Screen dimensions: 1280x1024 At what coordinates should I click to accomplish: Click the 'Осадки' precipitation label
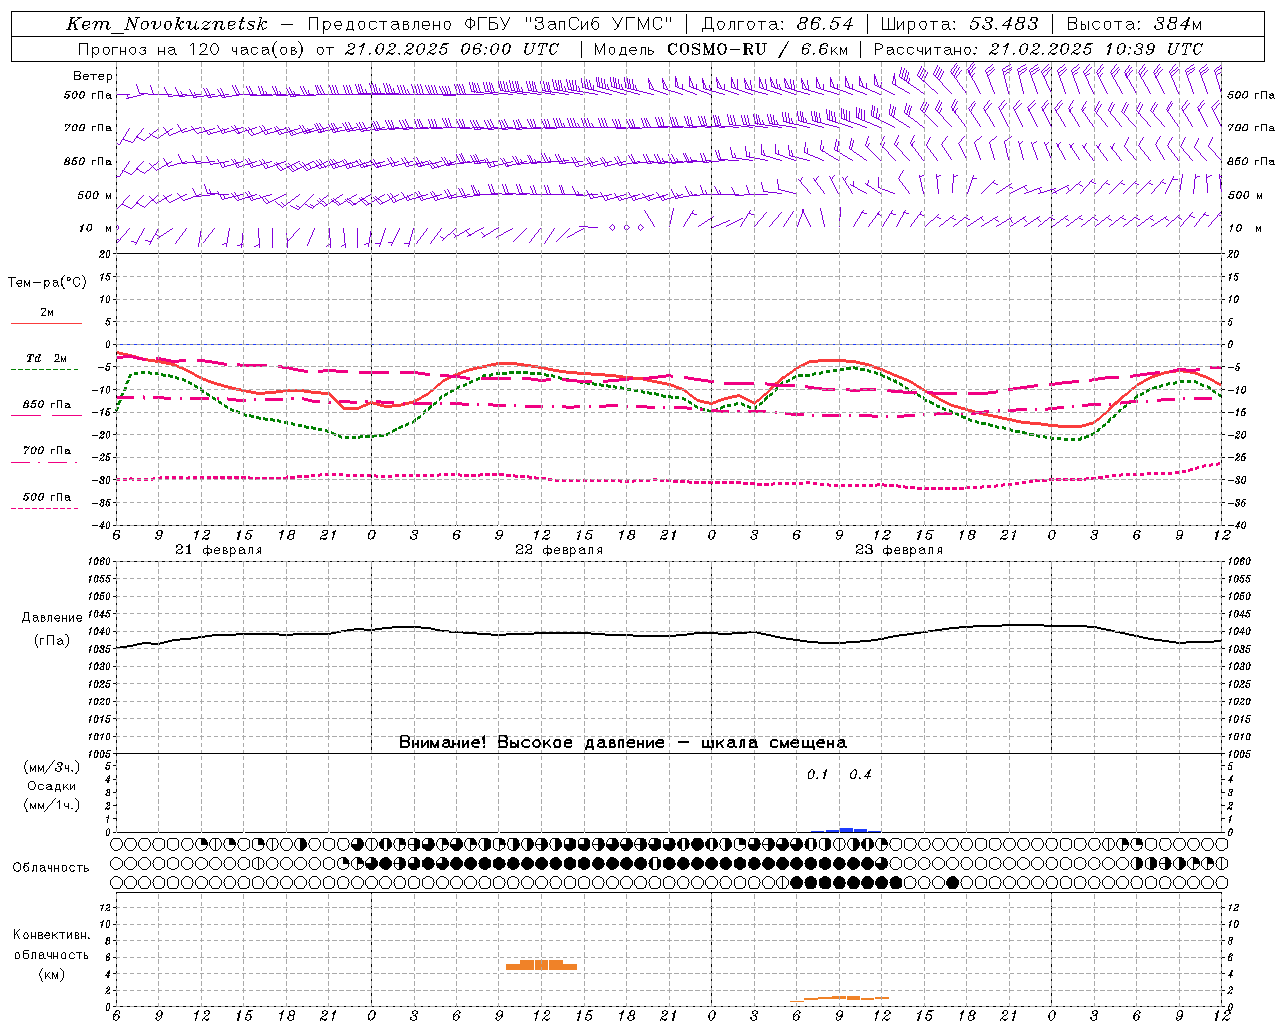[x=52, y=786]
